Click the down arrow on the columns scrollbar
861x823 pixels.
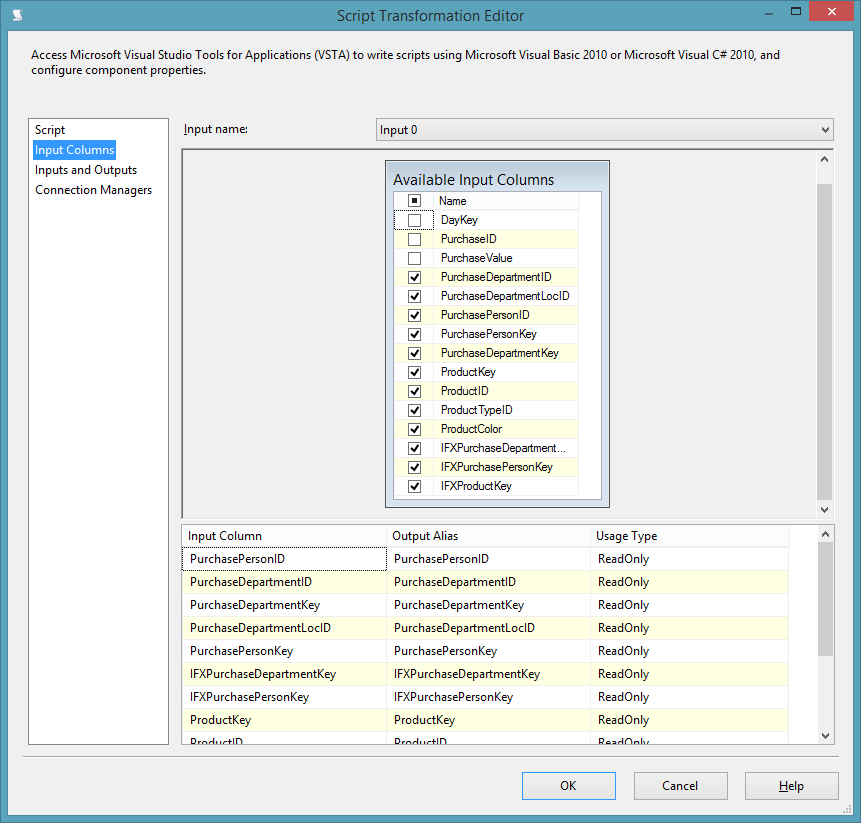[x=824, y=509]
